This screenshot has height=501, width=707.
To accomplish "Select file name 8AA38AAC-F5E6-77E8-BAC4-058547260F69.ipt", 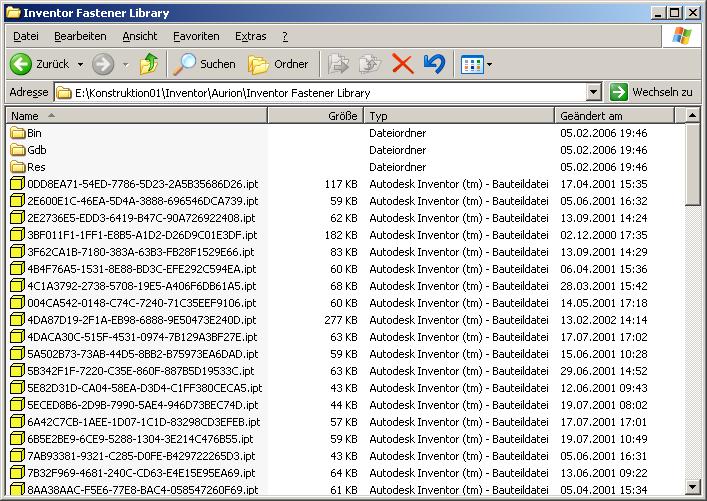I will pyautogui.click(x=143, y=490).
